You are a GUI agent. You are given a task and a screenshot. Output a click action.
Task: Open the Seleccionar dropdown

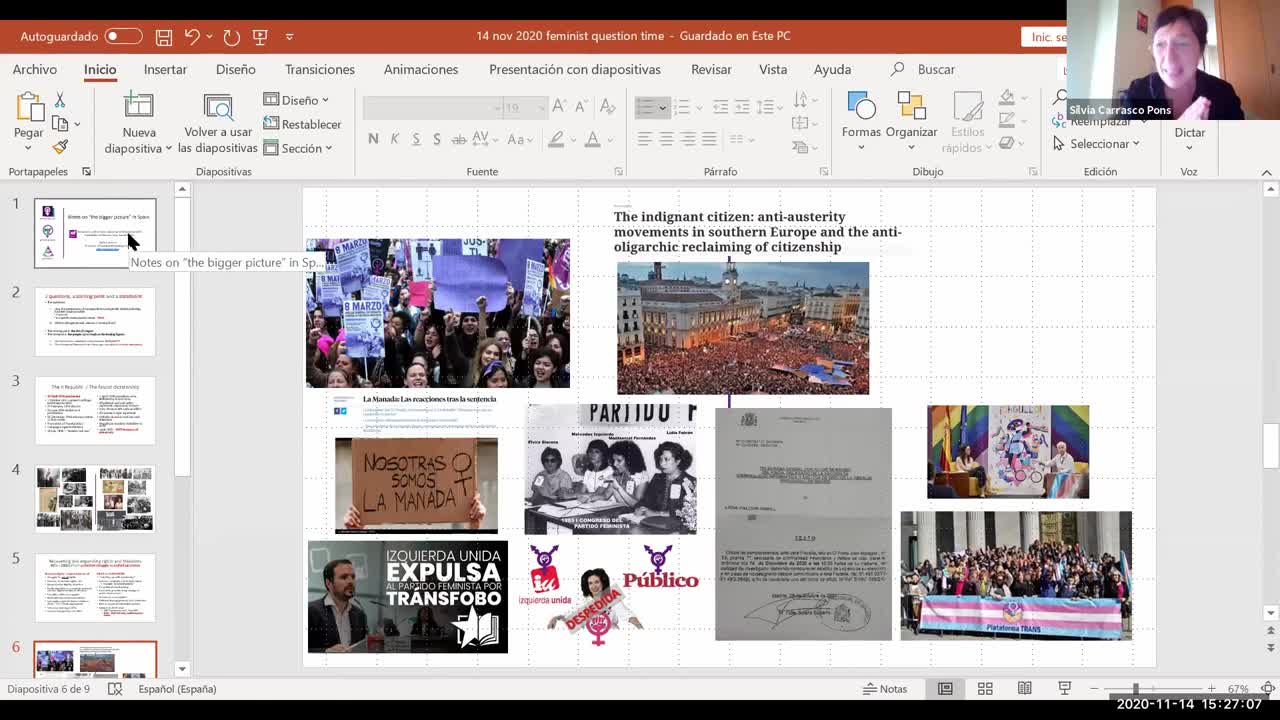click(x=1096, y=144)
